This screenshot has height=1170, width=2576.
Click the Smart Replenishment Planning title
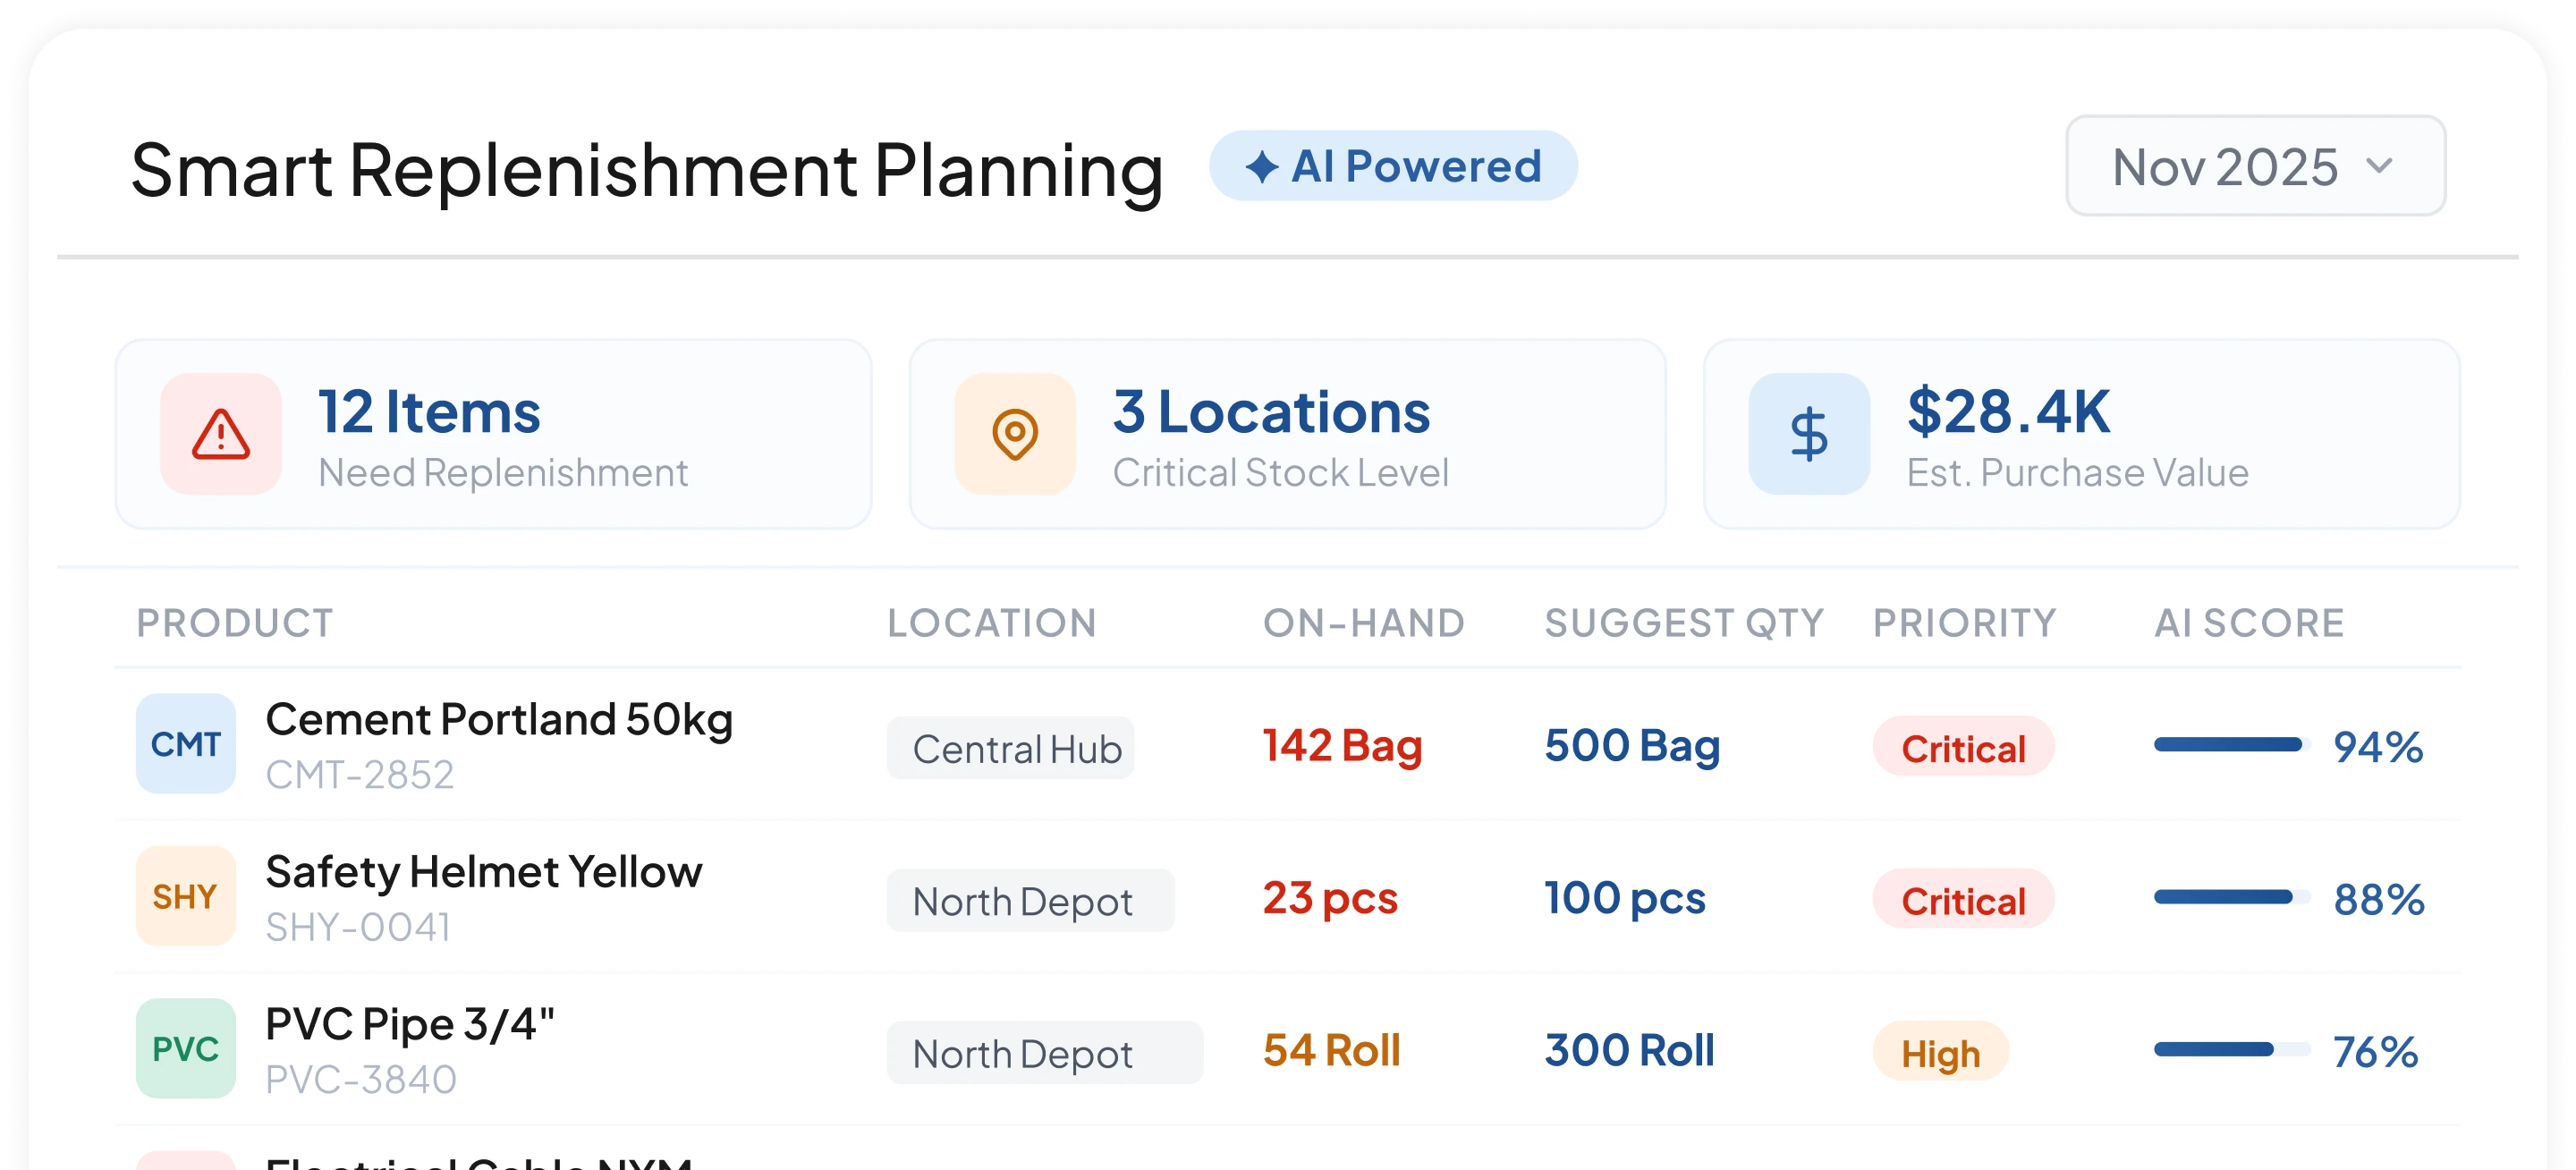pyautogui.click(x=647, y=170)
